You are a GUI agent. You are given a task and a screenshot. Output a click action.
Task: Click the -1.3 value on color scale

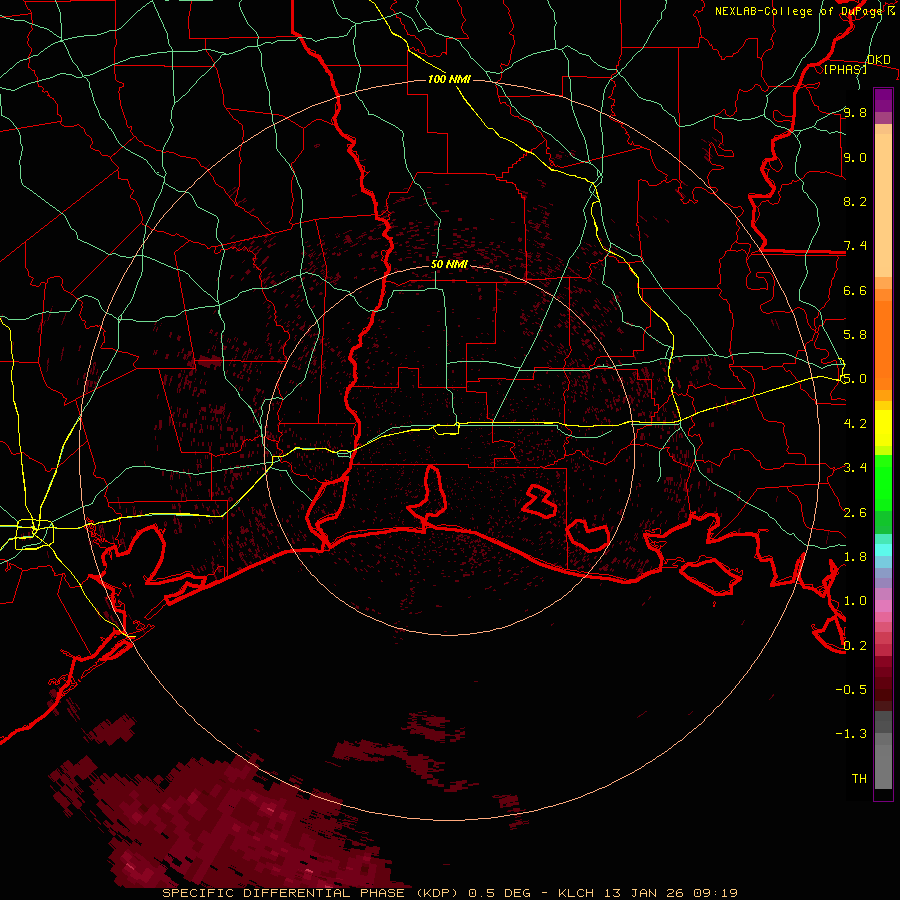851,734
